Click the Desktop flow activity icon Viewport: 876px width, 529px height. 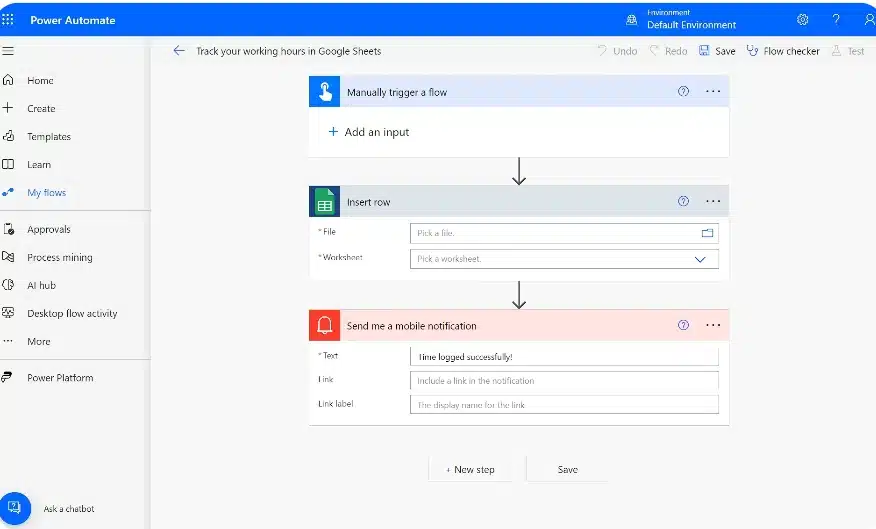pos(8,313)
